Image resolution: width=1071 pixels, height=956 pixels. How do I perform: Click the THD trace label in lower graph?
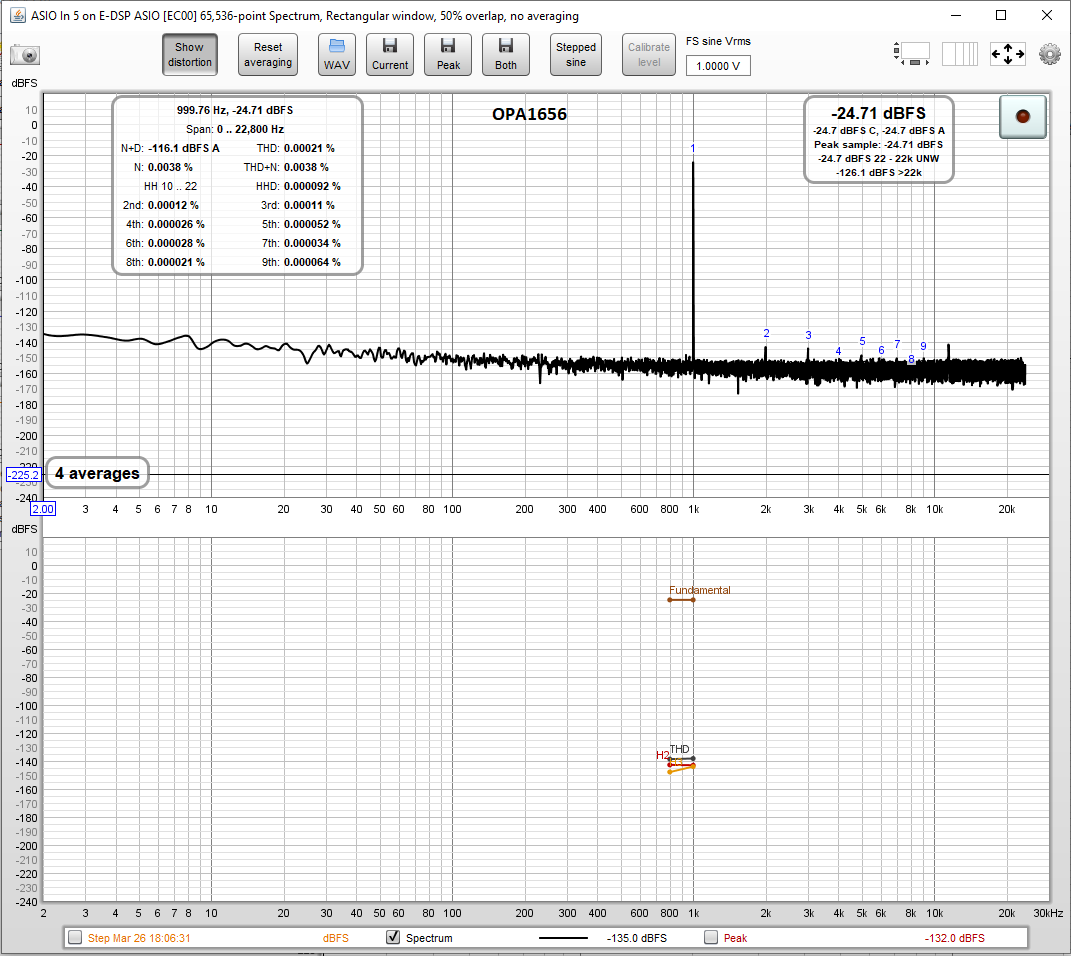point(680,749)
